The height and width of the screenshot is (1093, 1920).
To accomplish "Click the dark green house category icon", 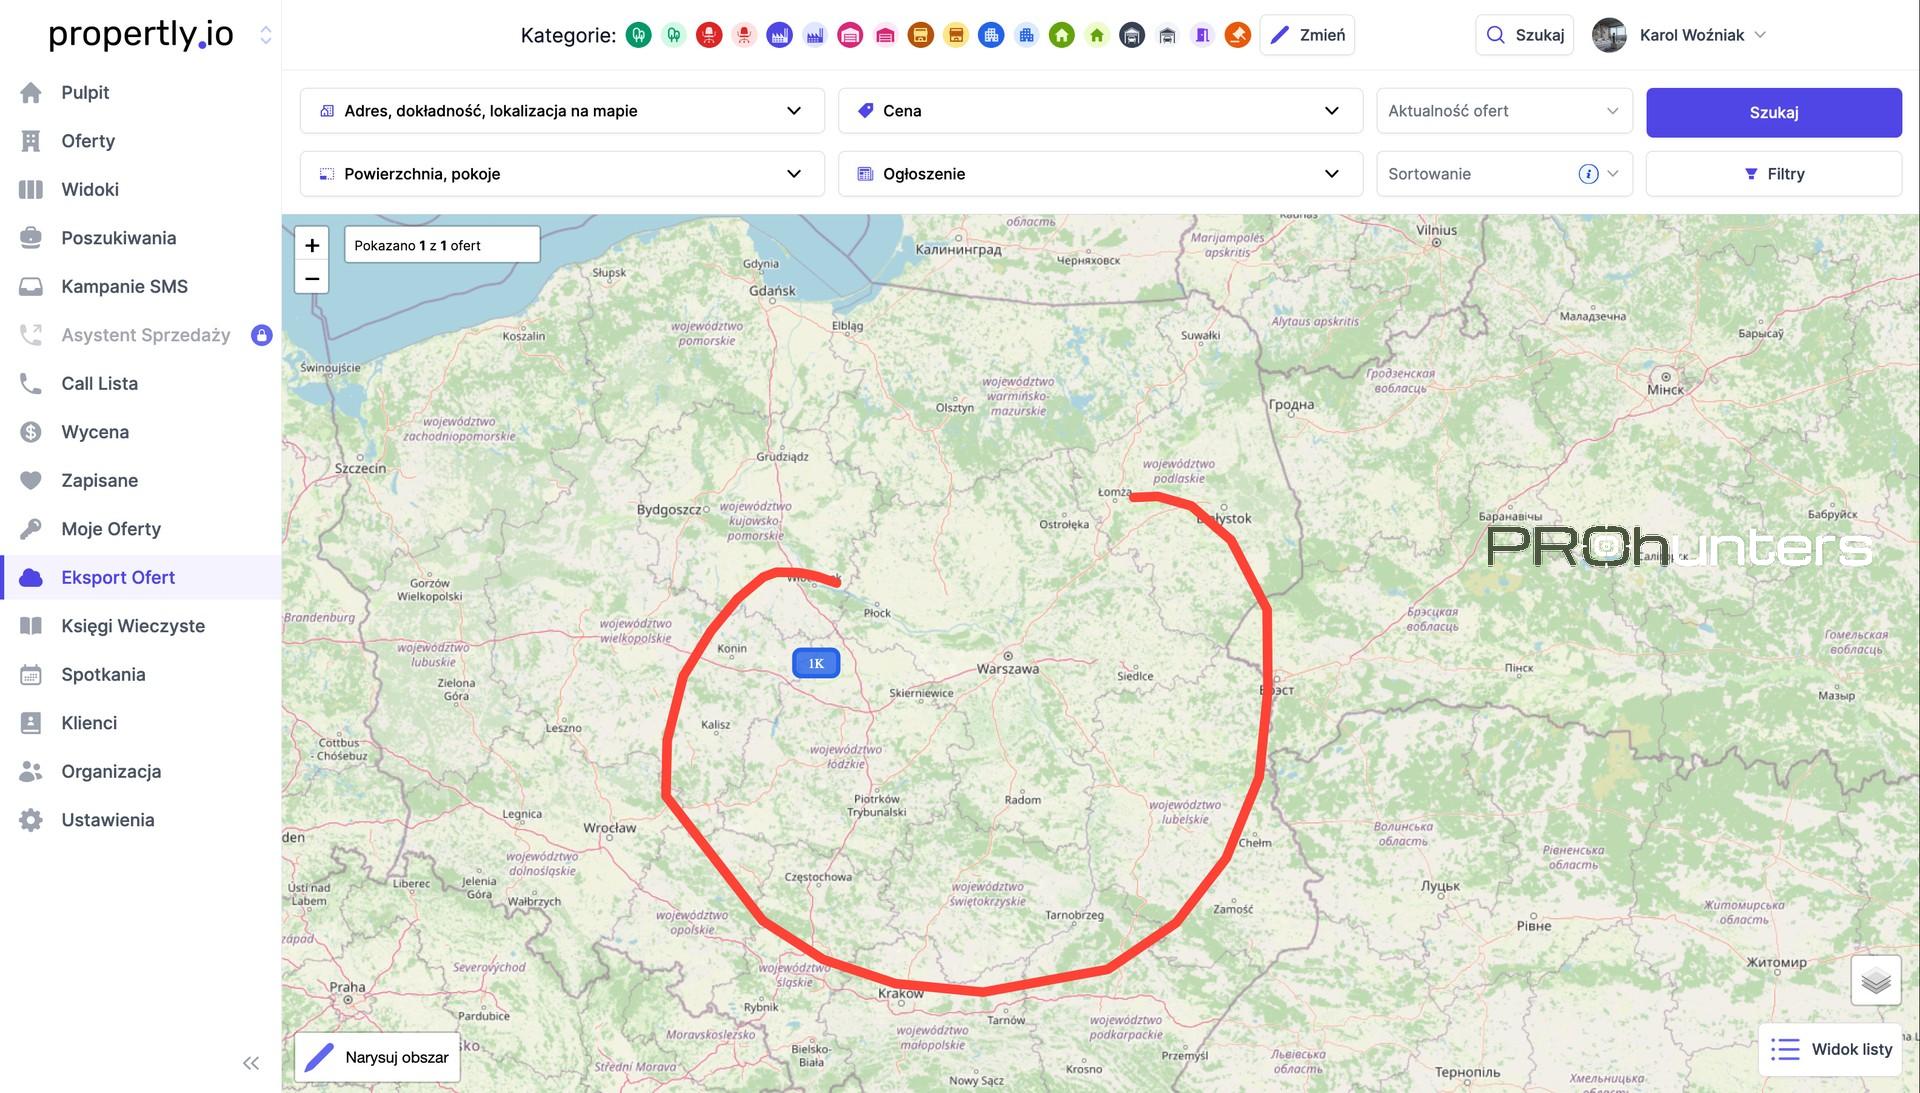I will coord(1062,35).
